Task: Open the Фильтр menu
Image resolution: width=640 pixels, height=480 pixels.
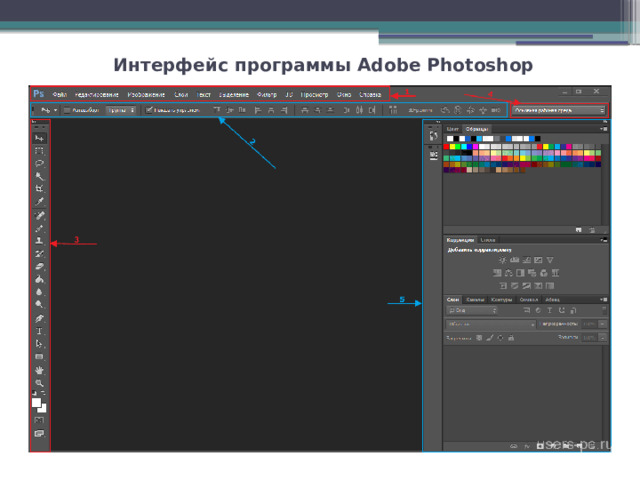Action: 267,94
